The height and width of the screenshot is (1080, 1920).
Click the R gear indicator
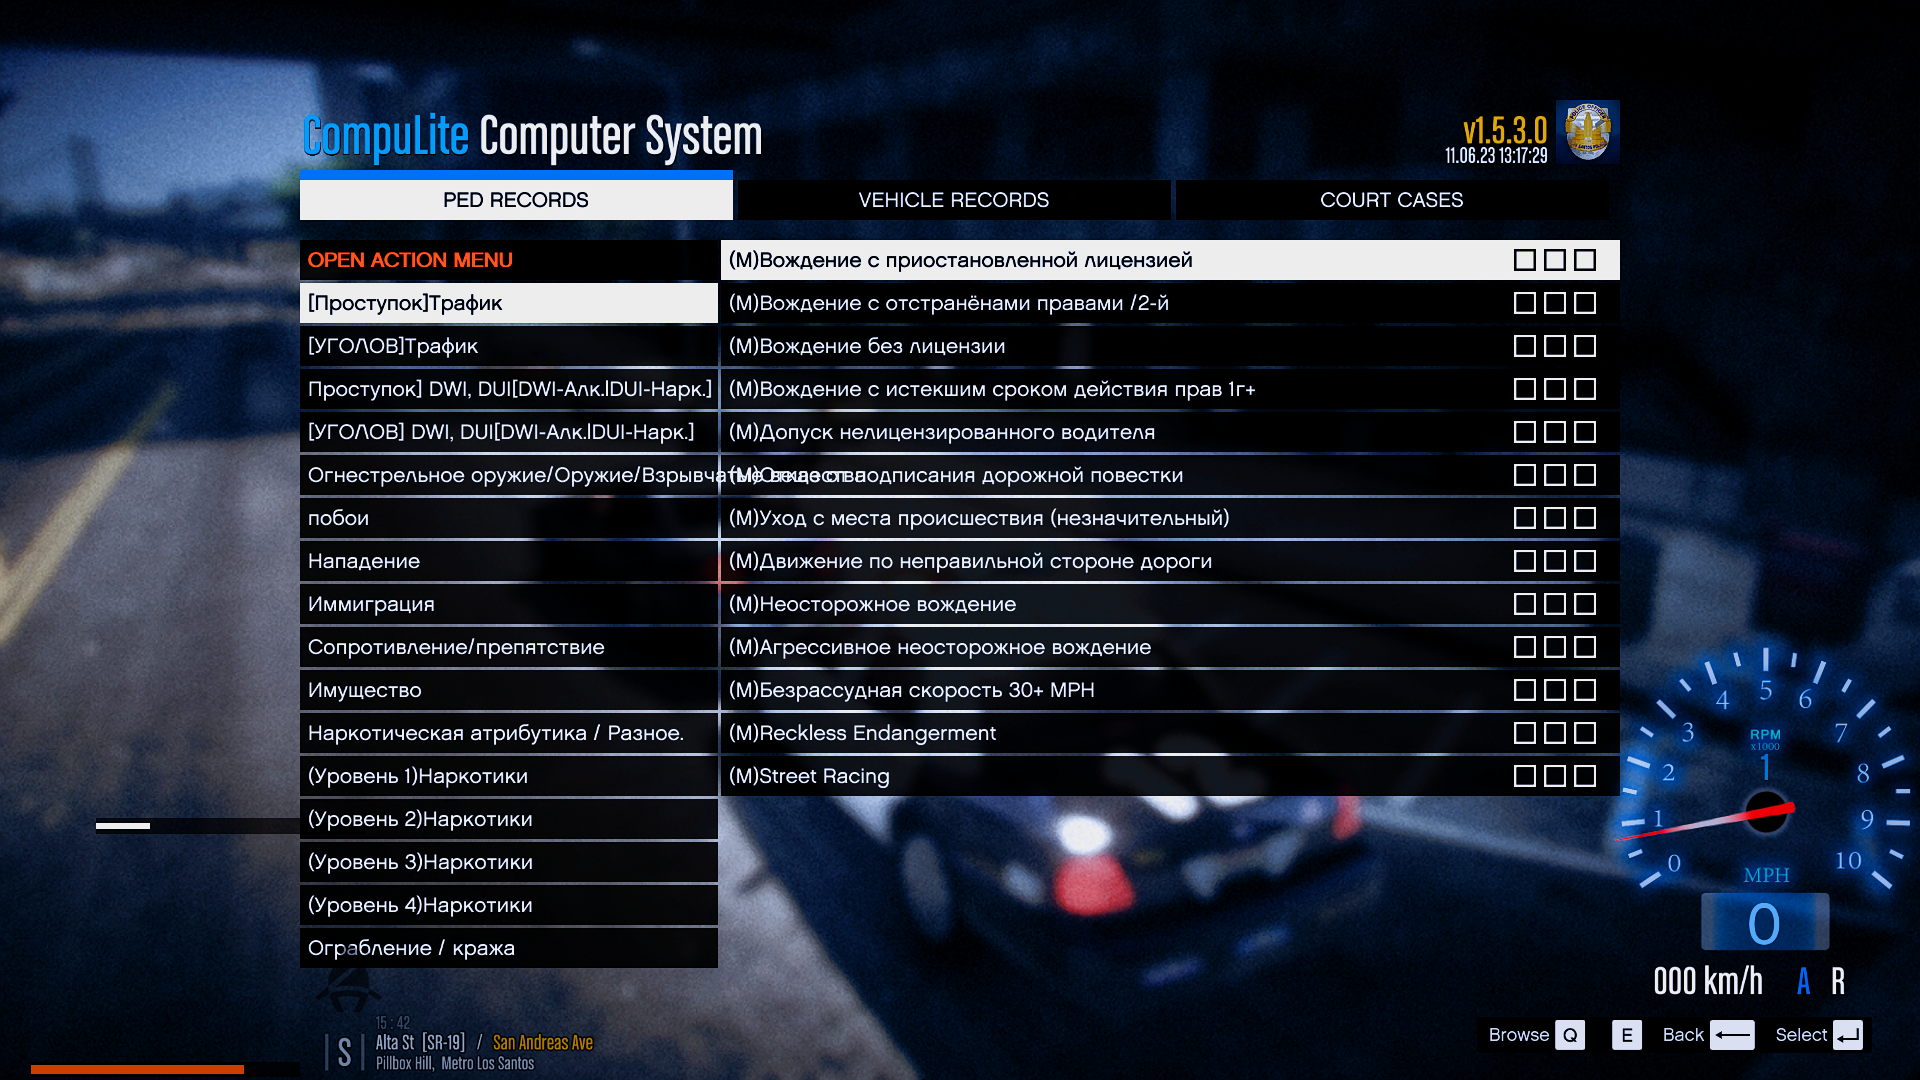[x=1838, y=981]
